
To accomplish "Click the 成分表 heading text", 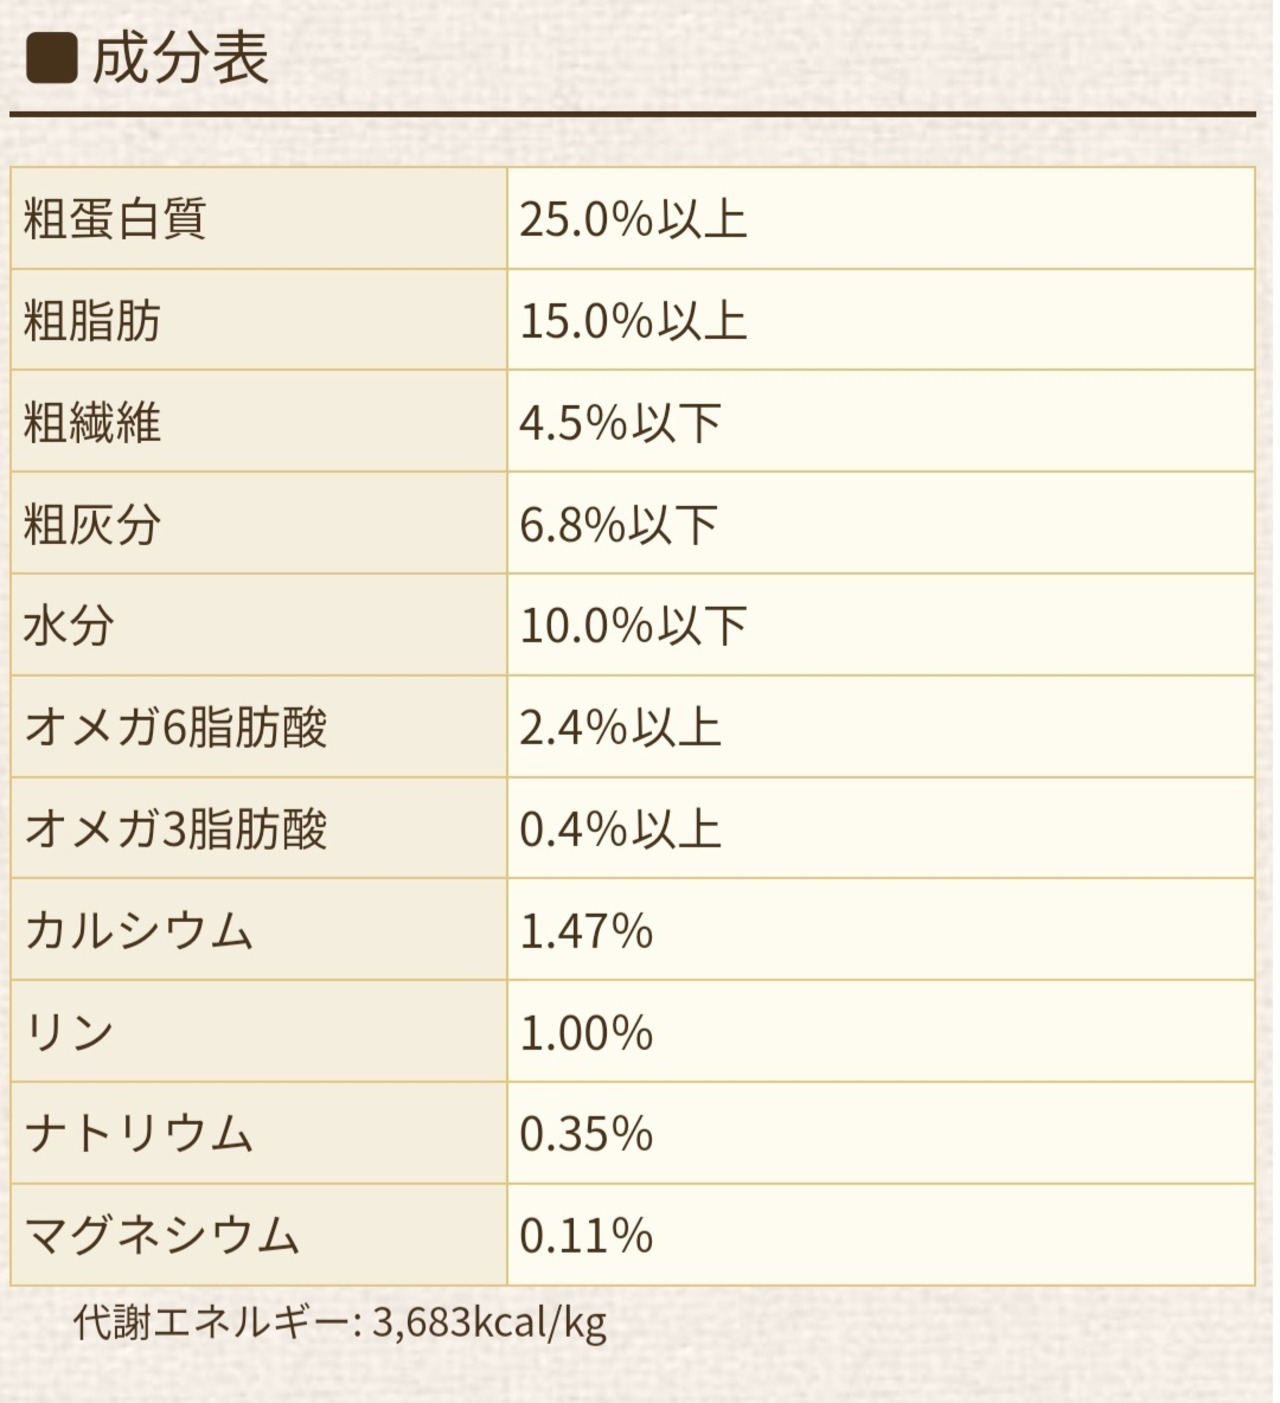I will [x=180, y=58].
